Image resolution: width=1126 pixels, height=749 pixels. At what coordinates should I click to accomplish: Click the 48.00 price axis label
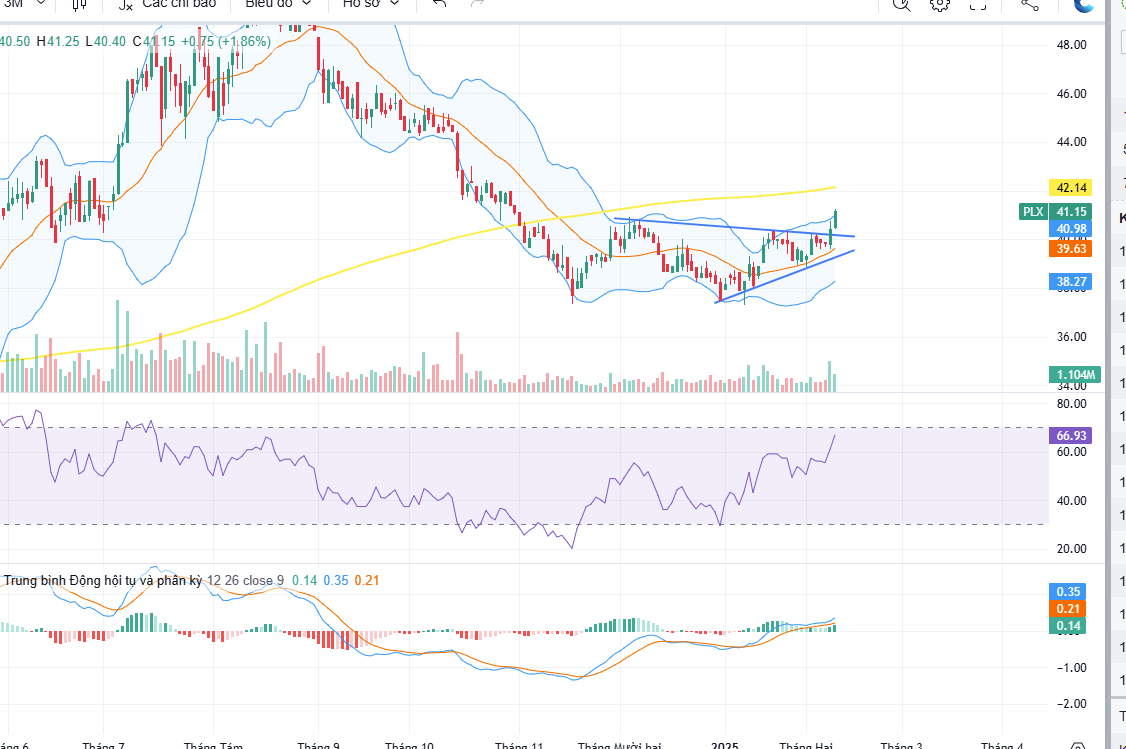click(x=1071, y=45)
